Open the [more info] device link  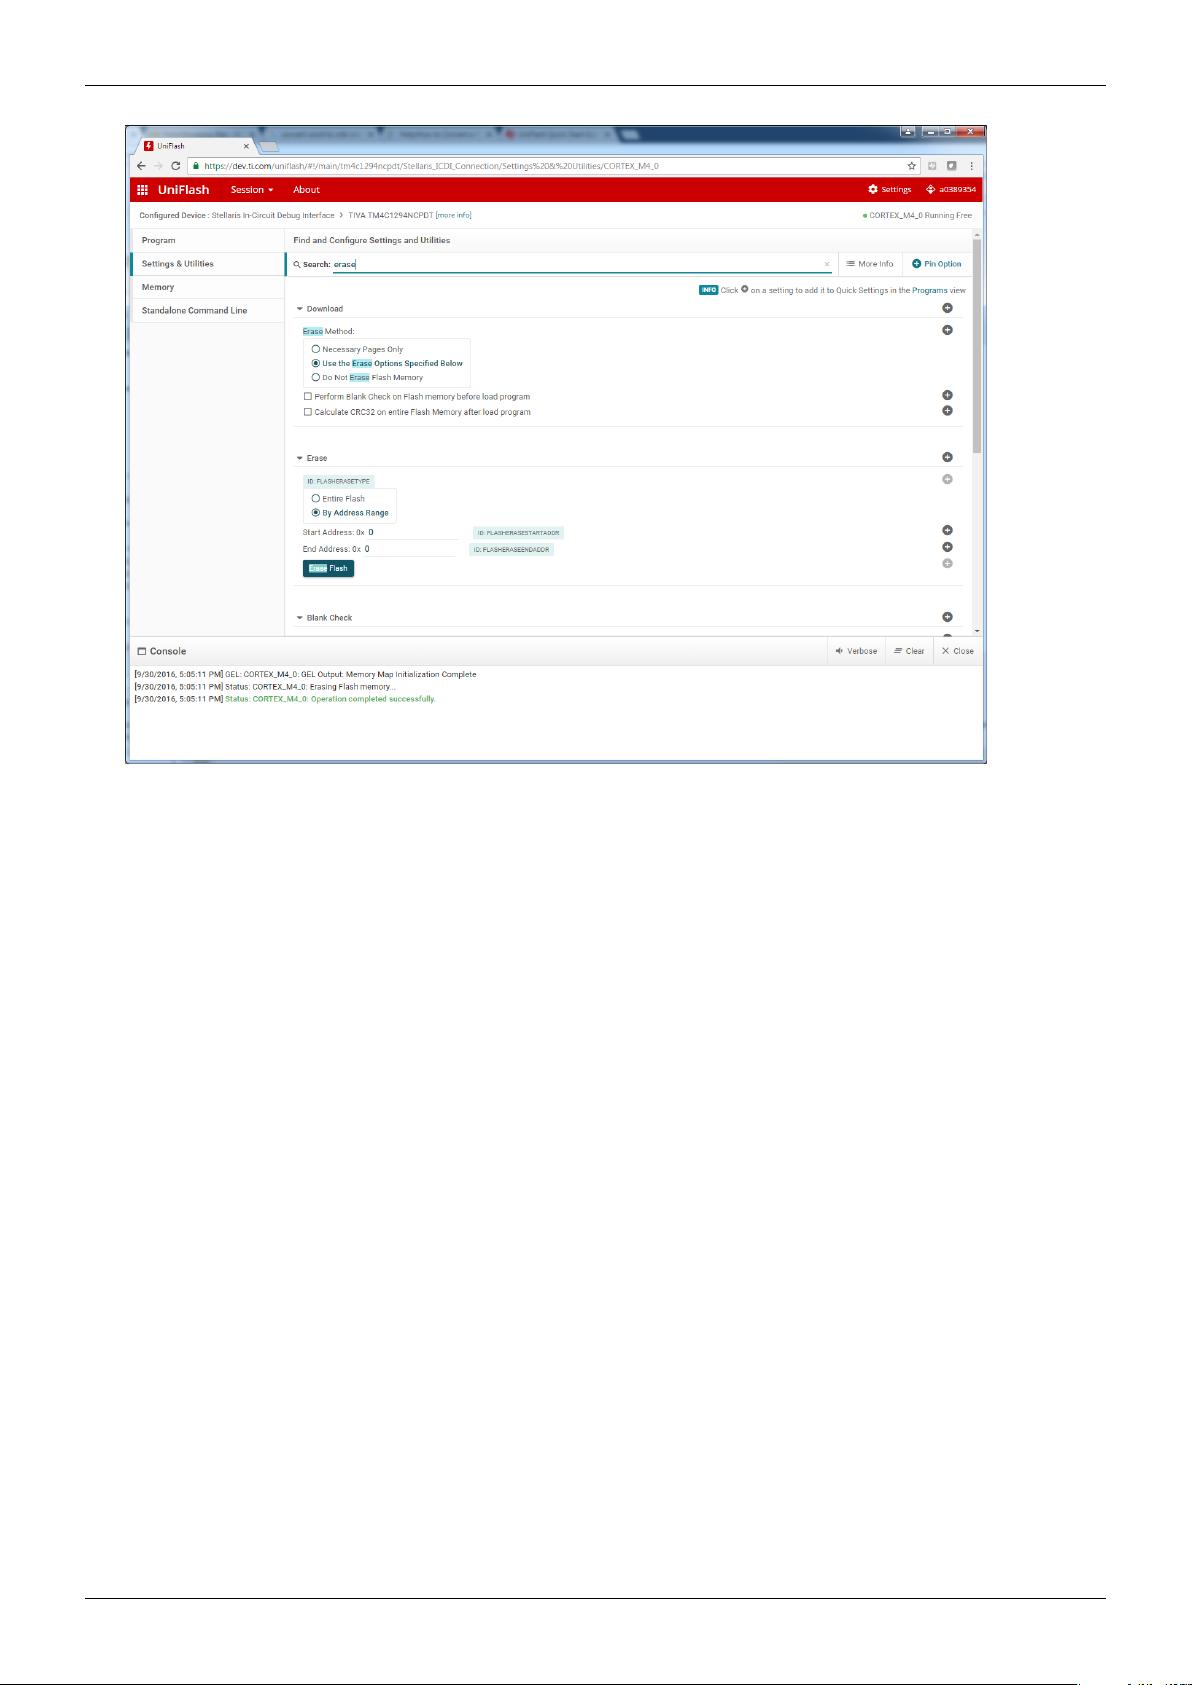point(453,215)
